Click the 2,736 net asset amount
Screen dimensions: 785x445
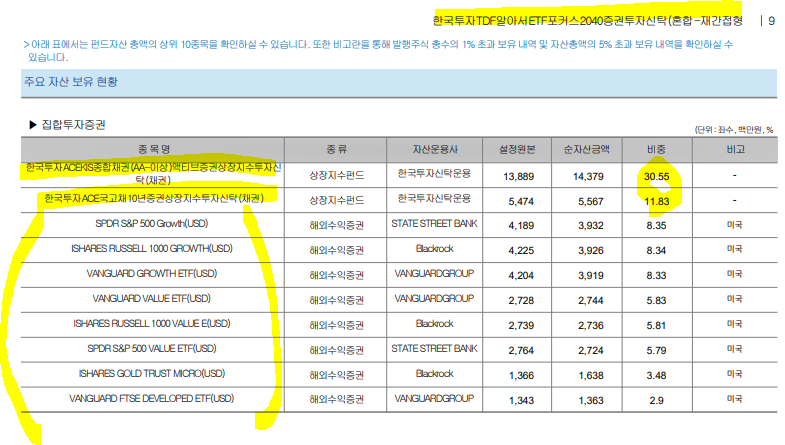pyautogui.click(x=591, y=325)
